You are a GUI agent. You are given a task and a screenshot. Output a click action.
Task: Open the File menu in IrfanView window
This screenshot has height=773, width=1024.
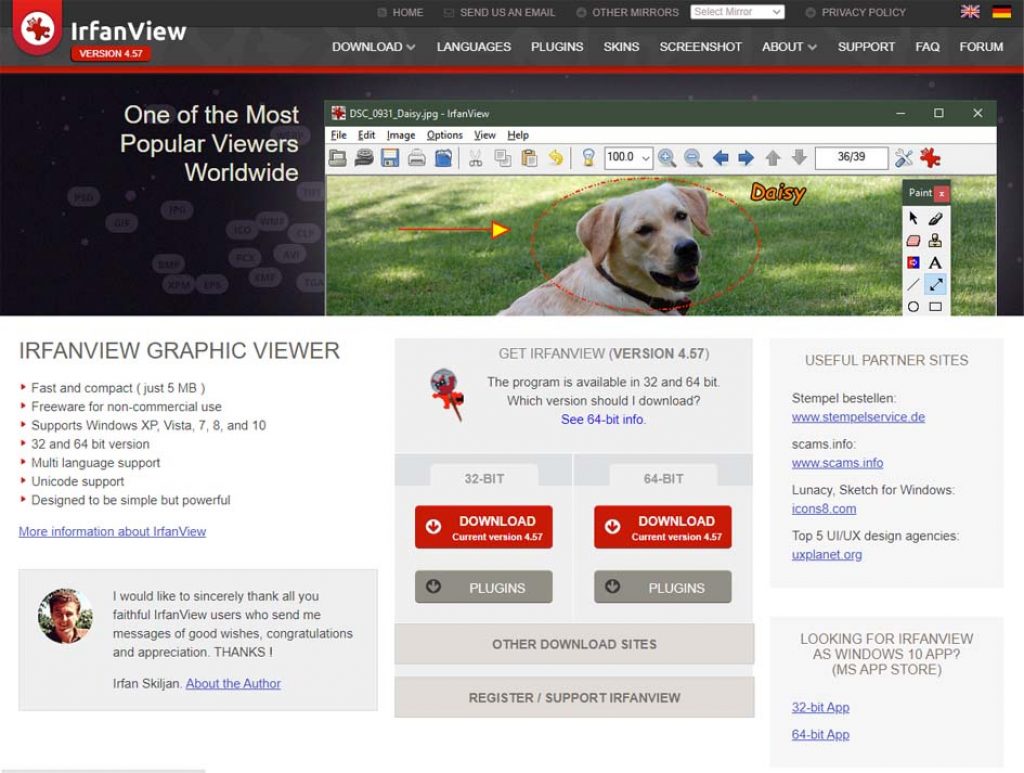(339, 135)
